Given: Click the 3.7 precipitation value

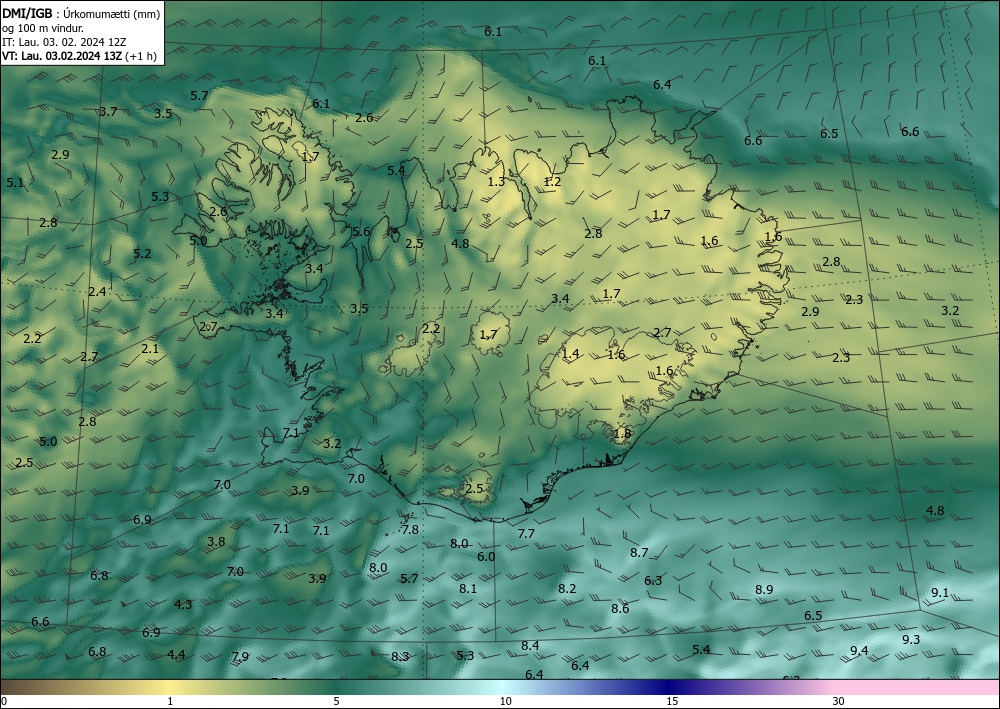Looking at the screenshot, I should tap(108, 112).
